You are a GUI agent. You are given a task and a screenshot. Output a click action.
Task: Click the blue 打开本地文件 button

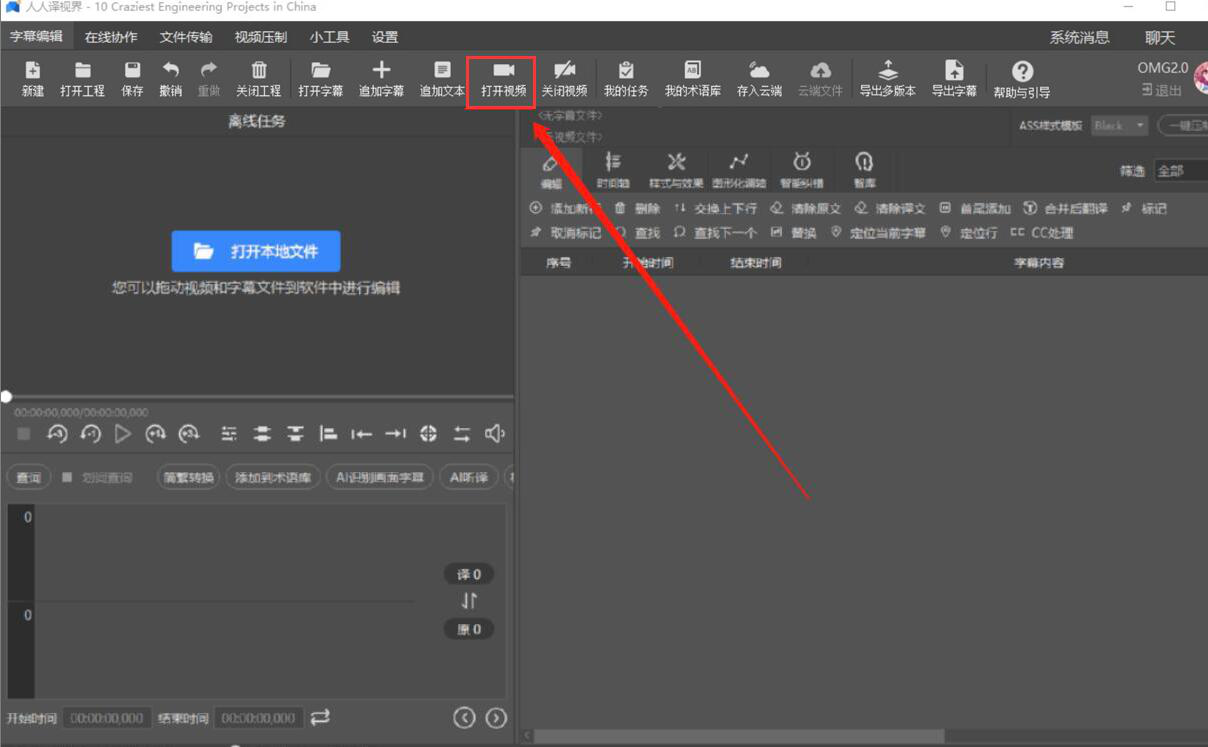point(256,251)
